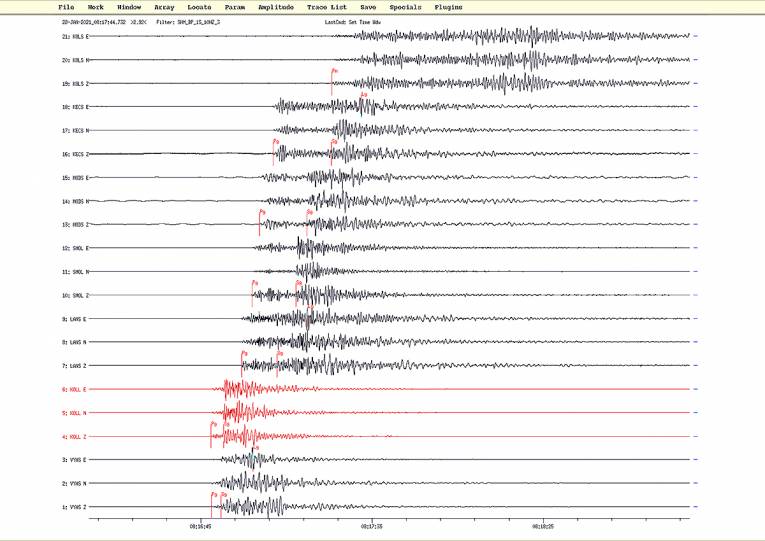
Task: Click the Save menu
Action: click(x=368, y=7)
